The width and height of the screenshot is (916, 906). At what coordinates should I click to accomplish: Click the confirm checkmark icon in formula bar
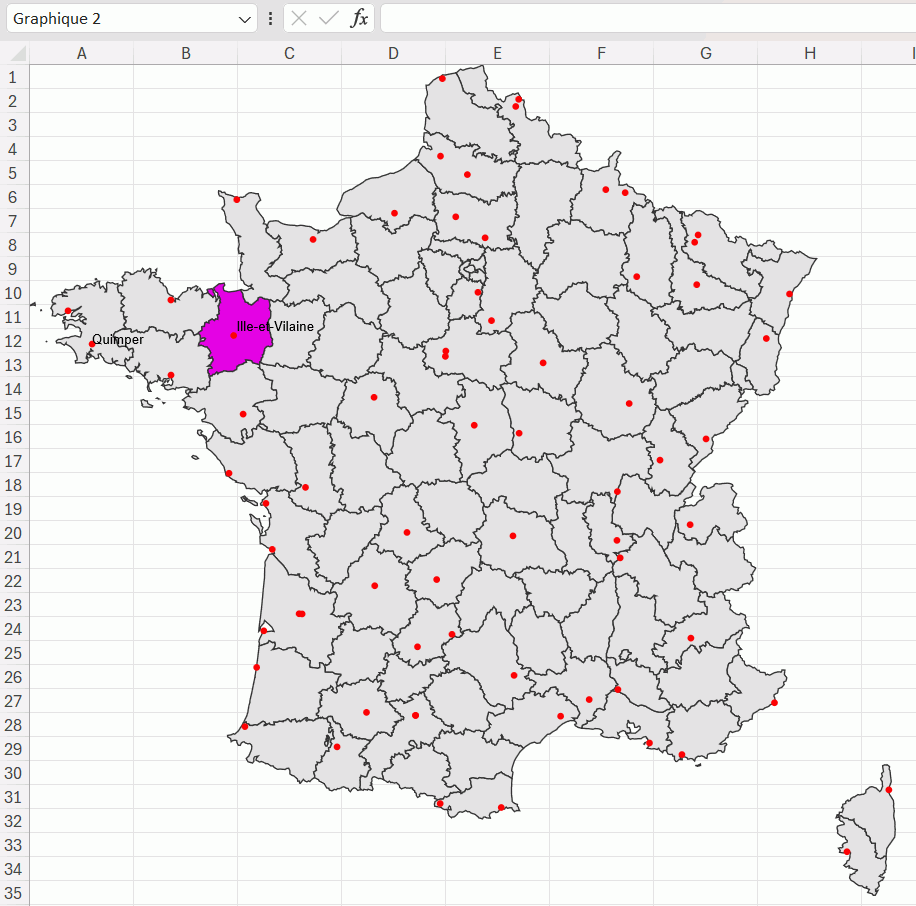[329, 19]
